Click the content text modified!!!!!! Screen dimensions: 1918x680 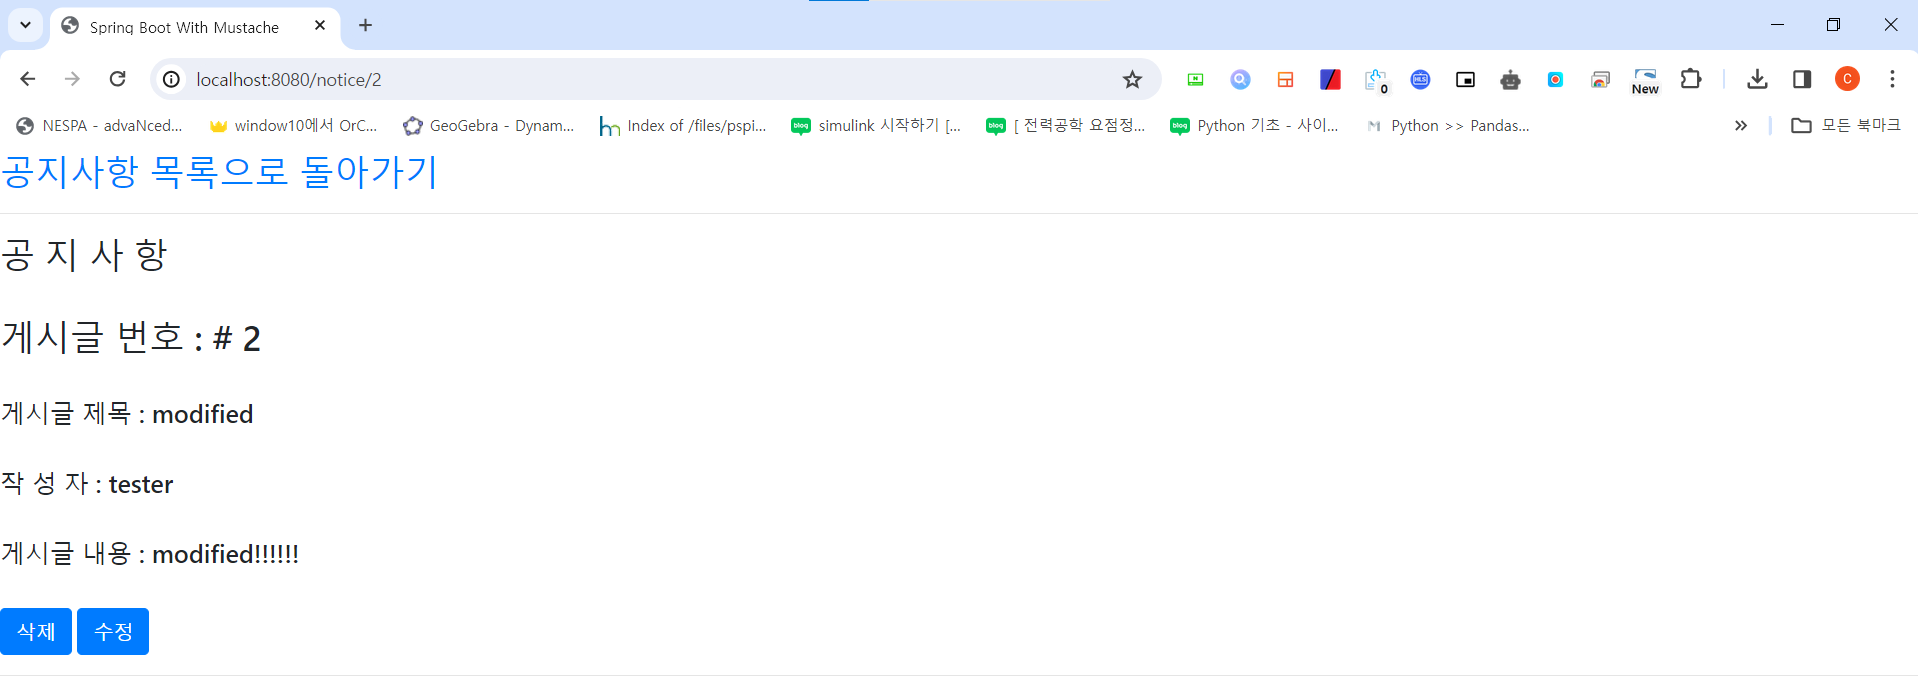226,554
